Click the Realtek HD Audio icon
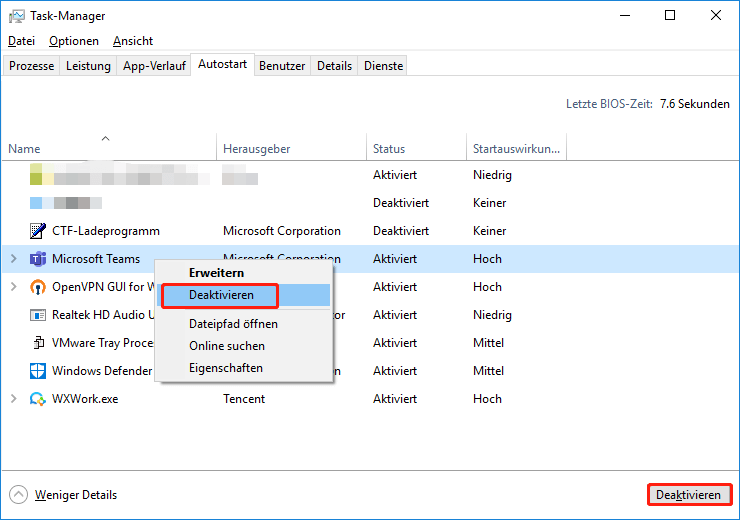Image resolution: width=740 pixels, height=520 pixels. 38,315
